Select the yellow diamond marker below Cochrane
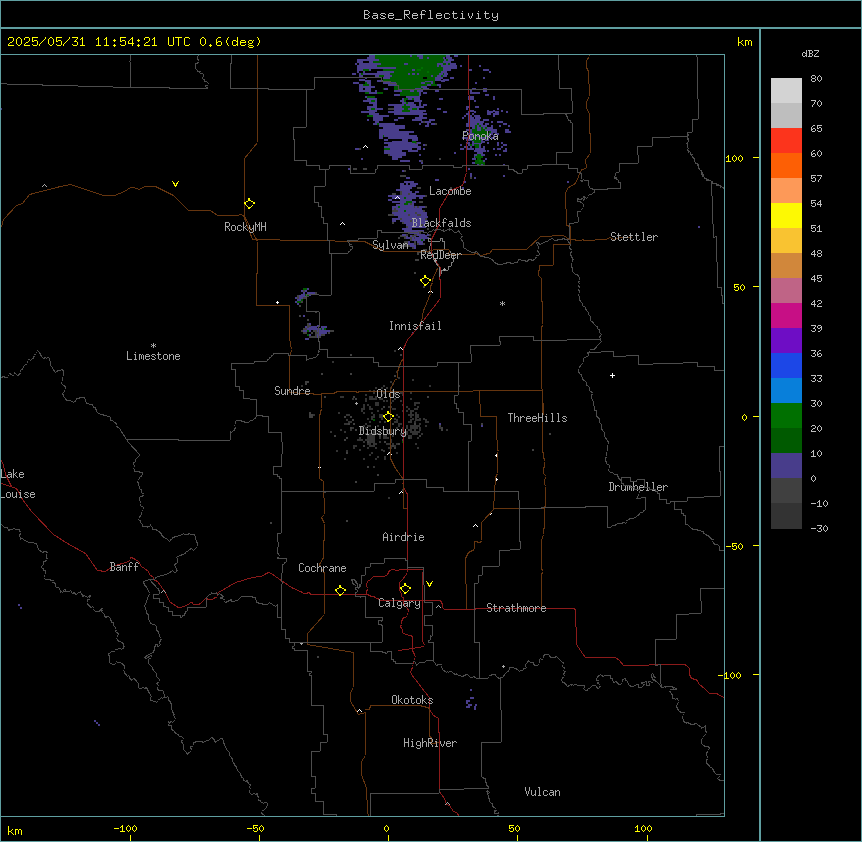This screenshot has width=862, height=842. 340,590
